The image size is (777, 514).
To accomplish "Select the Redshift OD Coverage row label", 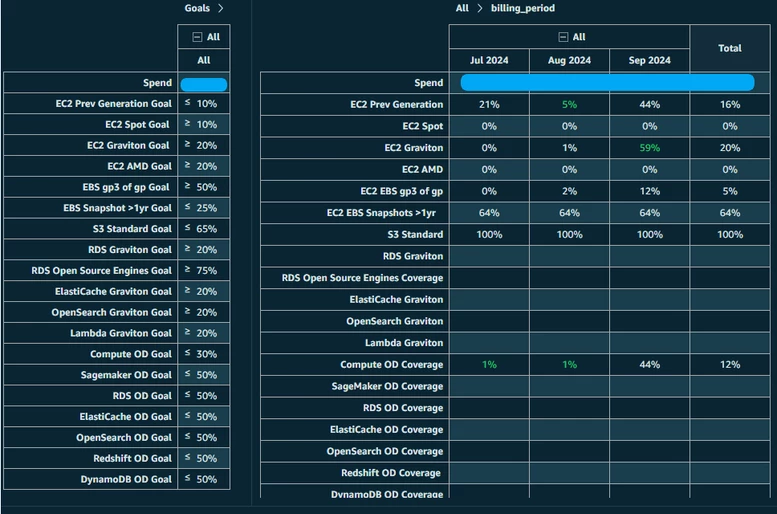I will 390,473.
